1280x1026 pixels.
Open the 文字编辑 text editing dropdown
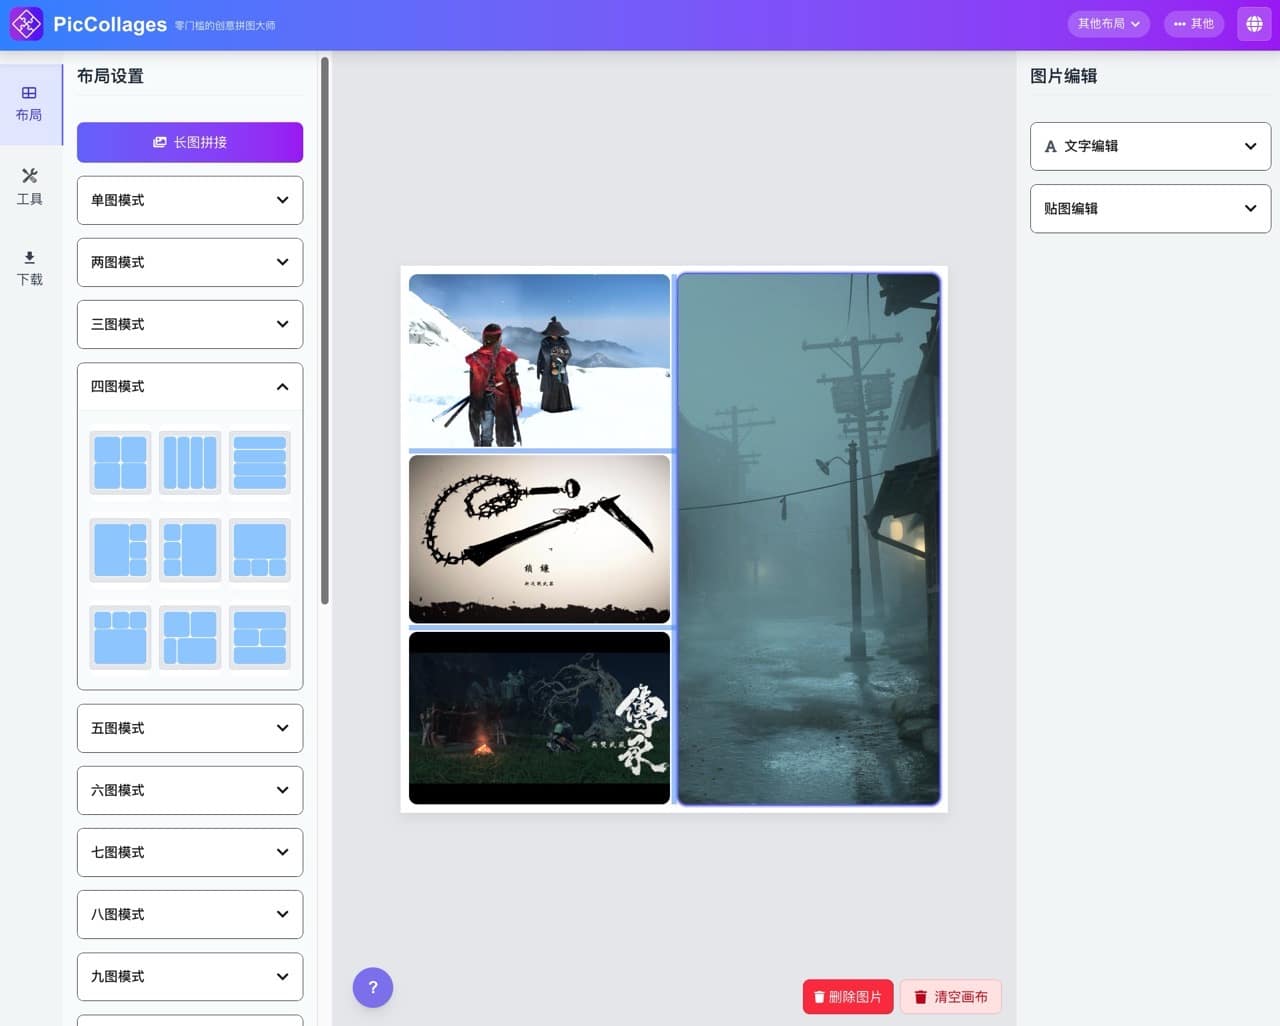1149,146
